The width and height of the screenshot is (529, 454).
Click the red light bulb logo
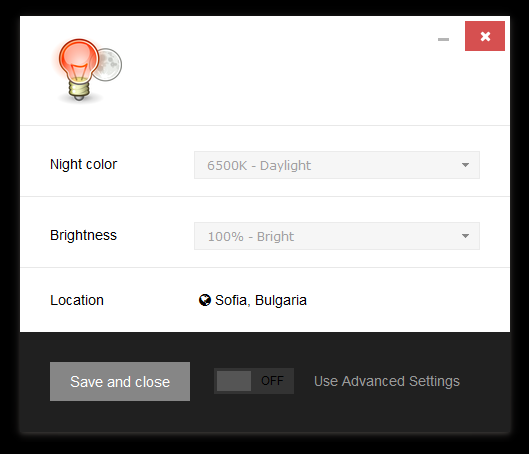(x=79, y=70)
